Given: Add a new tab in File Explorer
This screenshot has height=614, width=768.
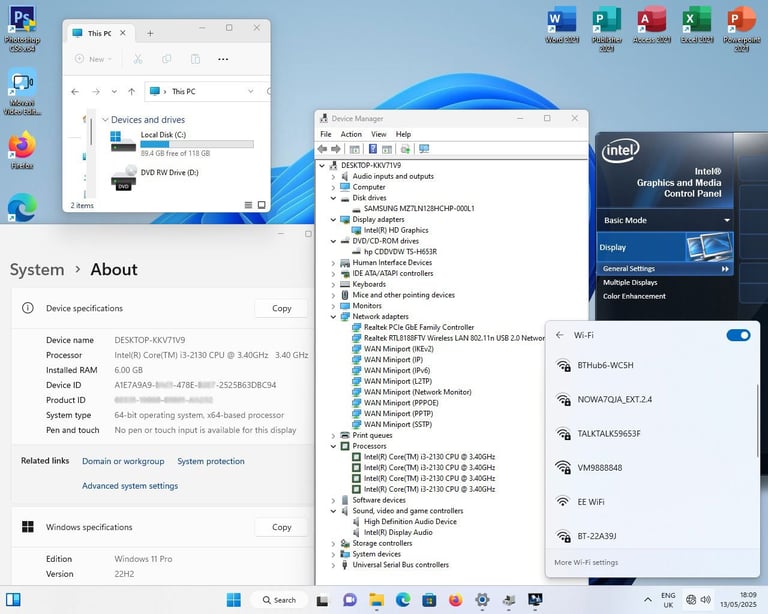Looking at the screenshot, I should 150,33.
